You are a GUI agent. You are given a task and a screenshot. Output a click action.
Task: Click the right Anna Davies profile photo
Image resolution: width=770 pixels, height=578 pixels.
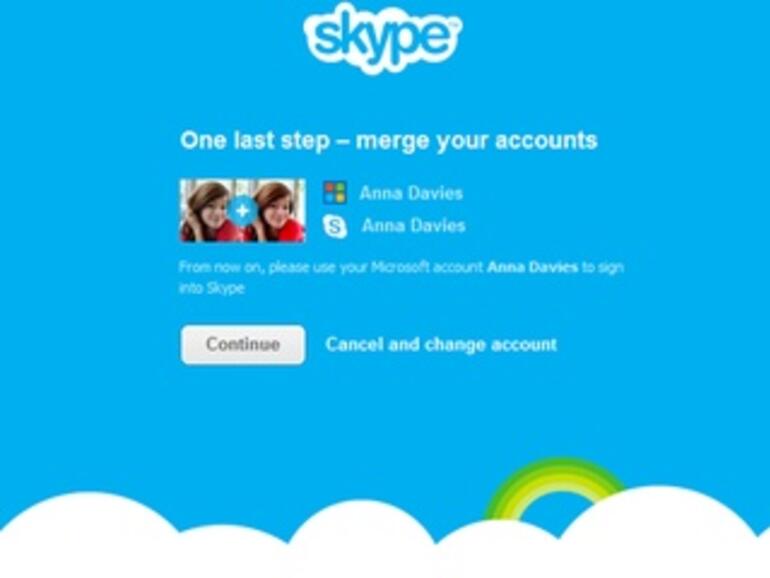(275, 211)
